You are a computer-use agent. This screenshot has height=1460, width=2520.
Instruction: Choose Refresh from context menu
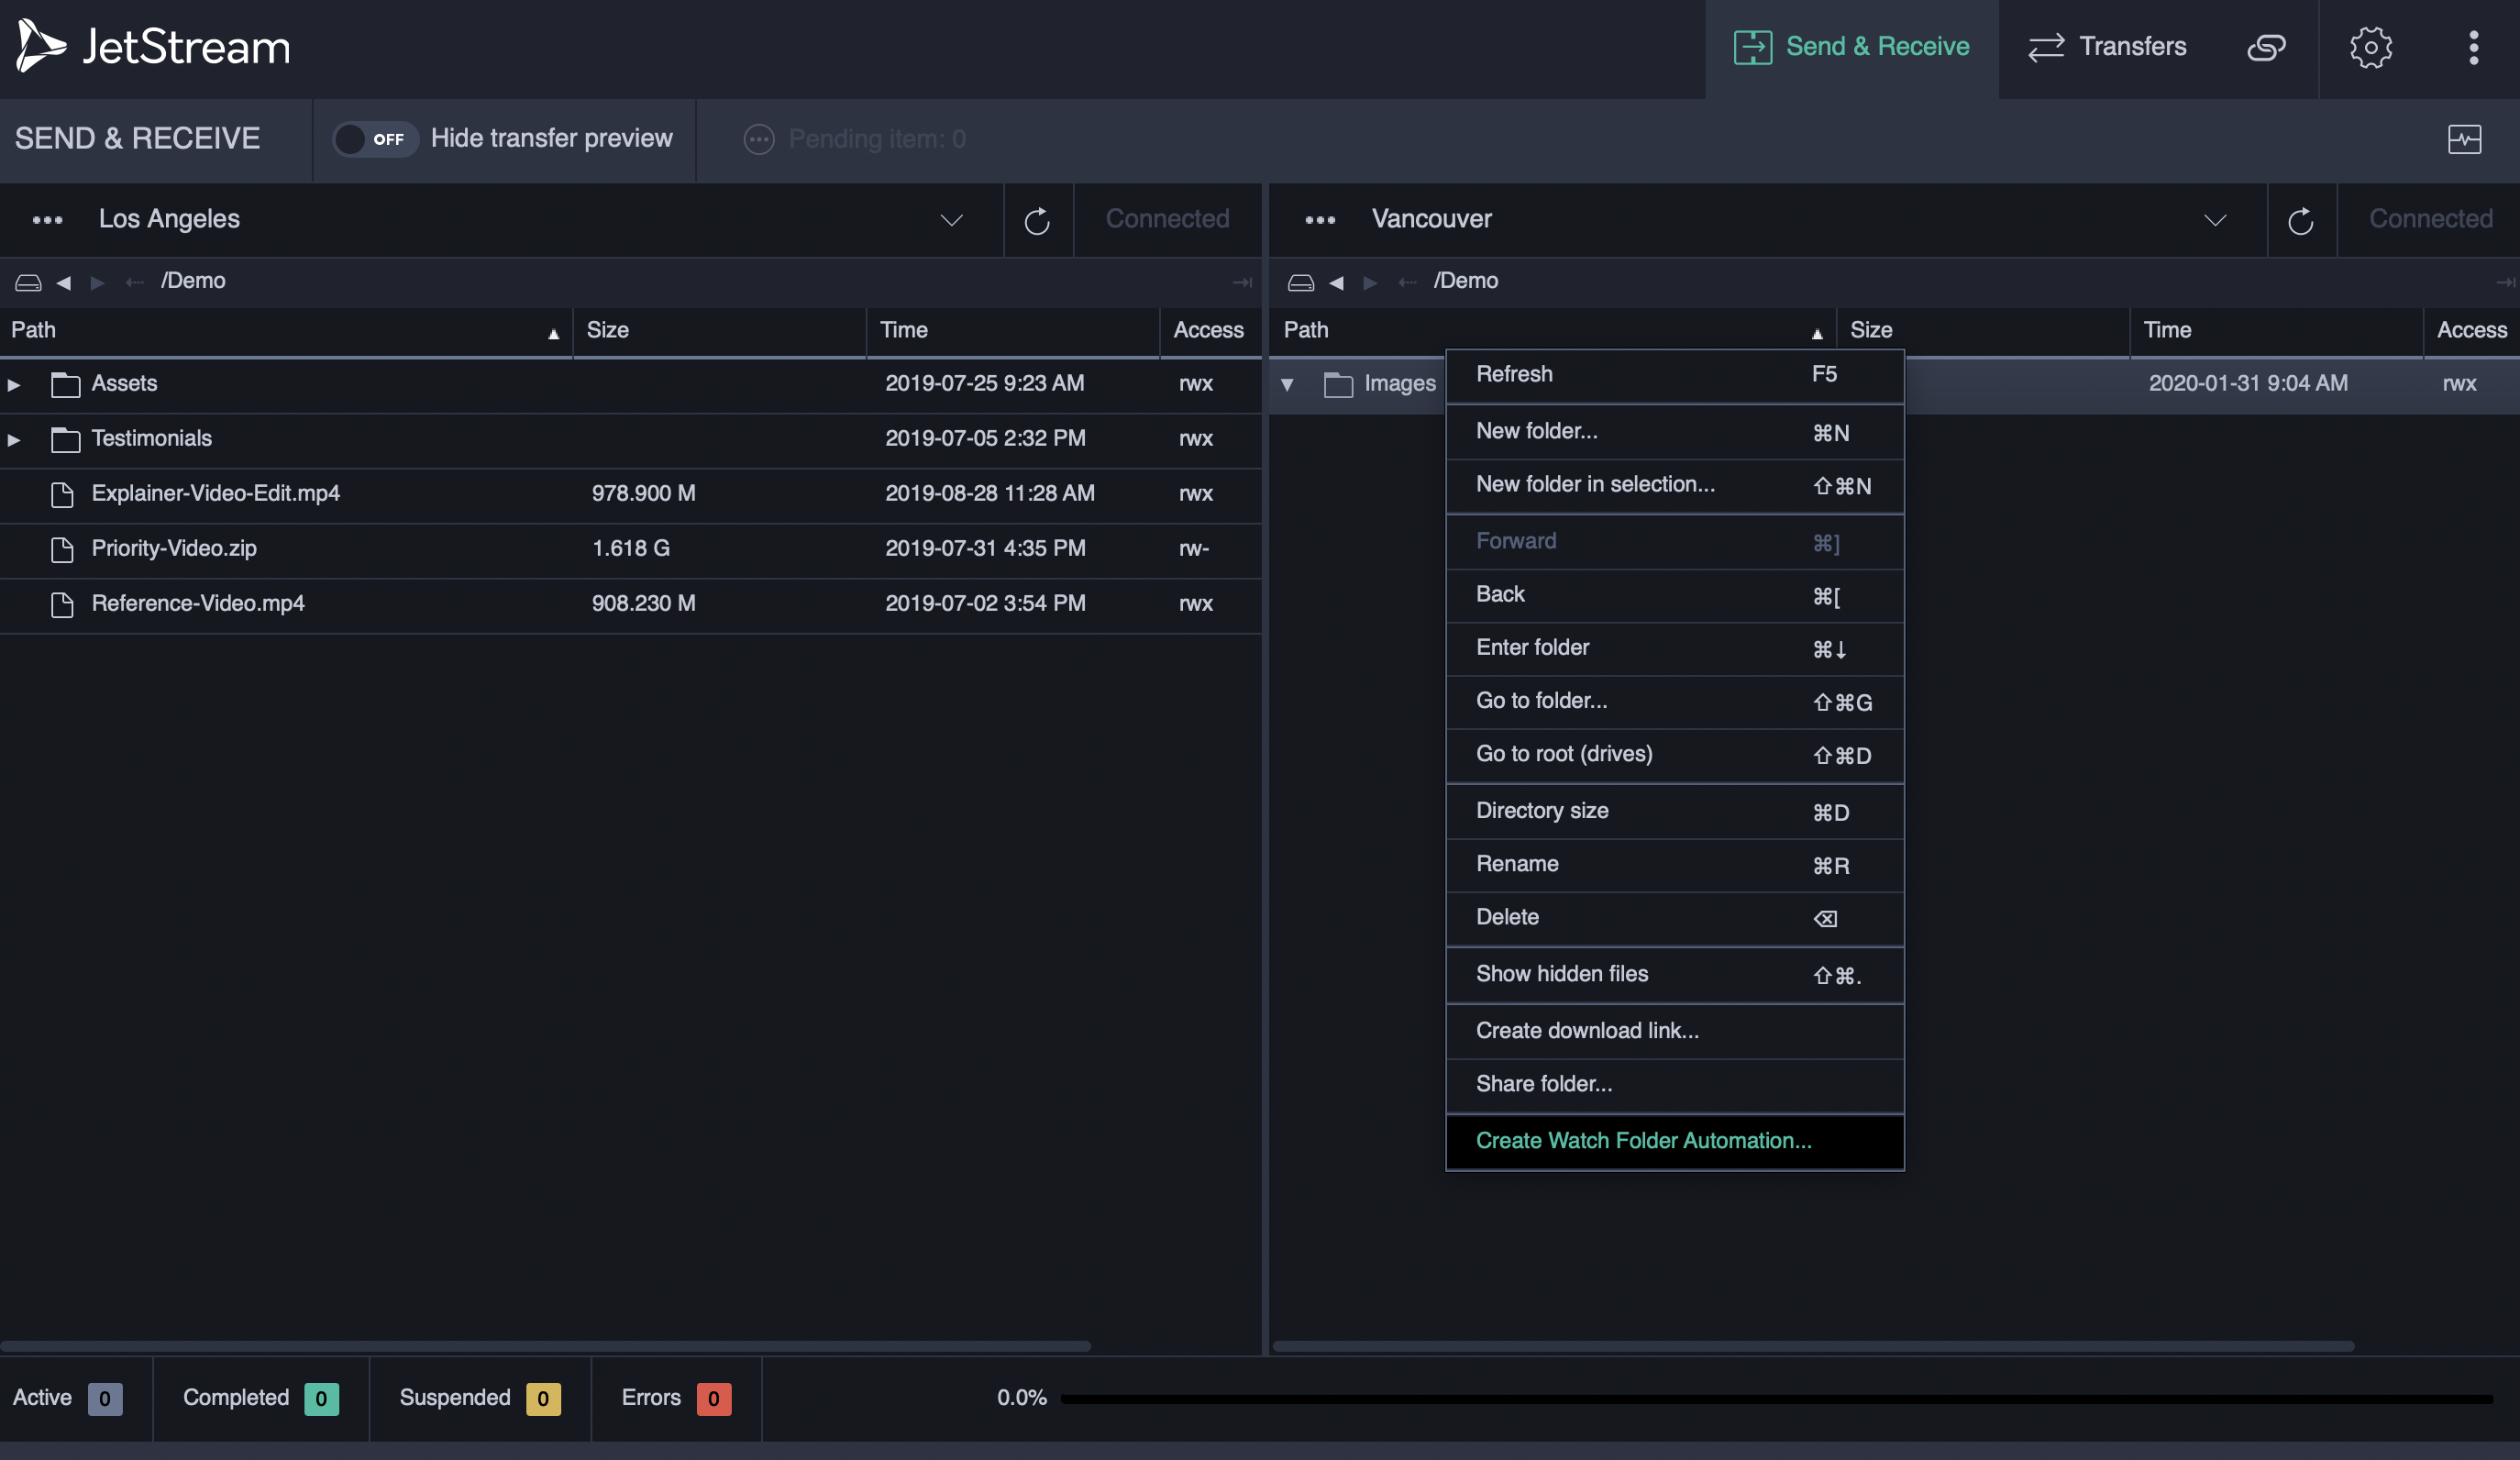[x=1674, y=375]
